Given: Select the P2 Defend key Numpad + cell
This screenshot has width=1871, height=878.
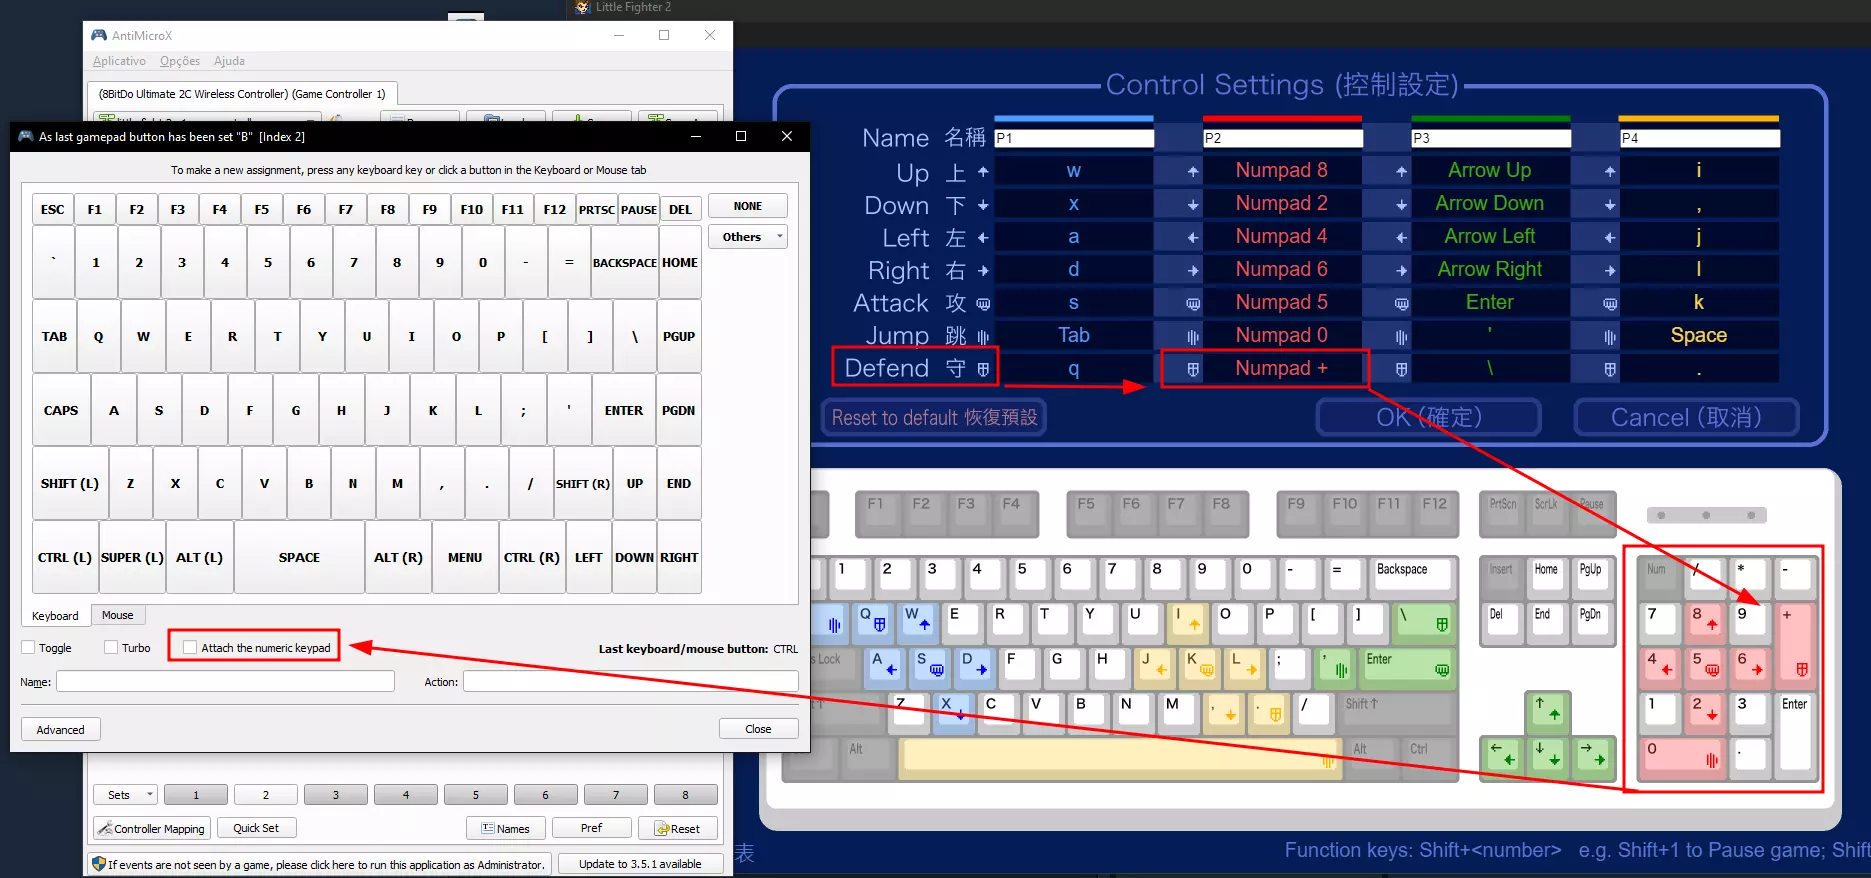Looking at the screenshot, I should point(1282,368).
